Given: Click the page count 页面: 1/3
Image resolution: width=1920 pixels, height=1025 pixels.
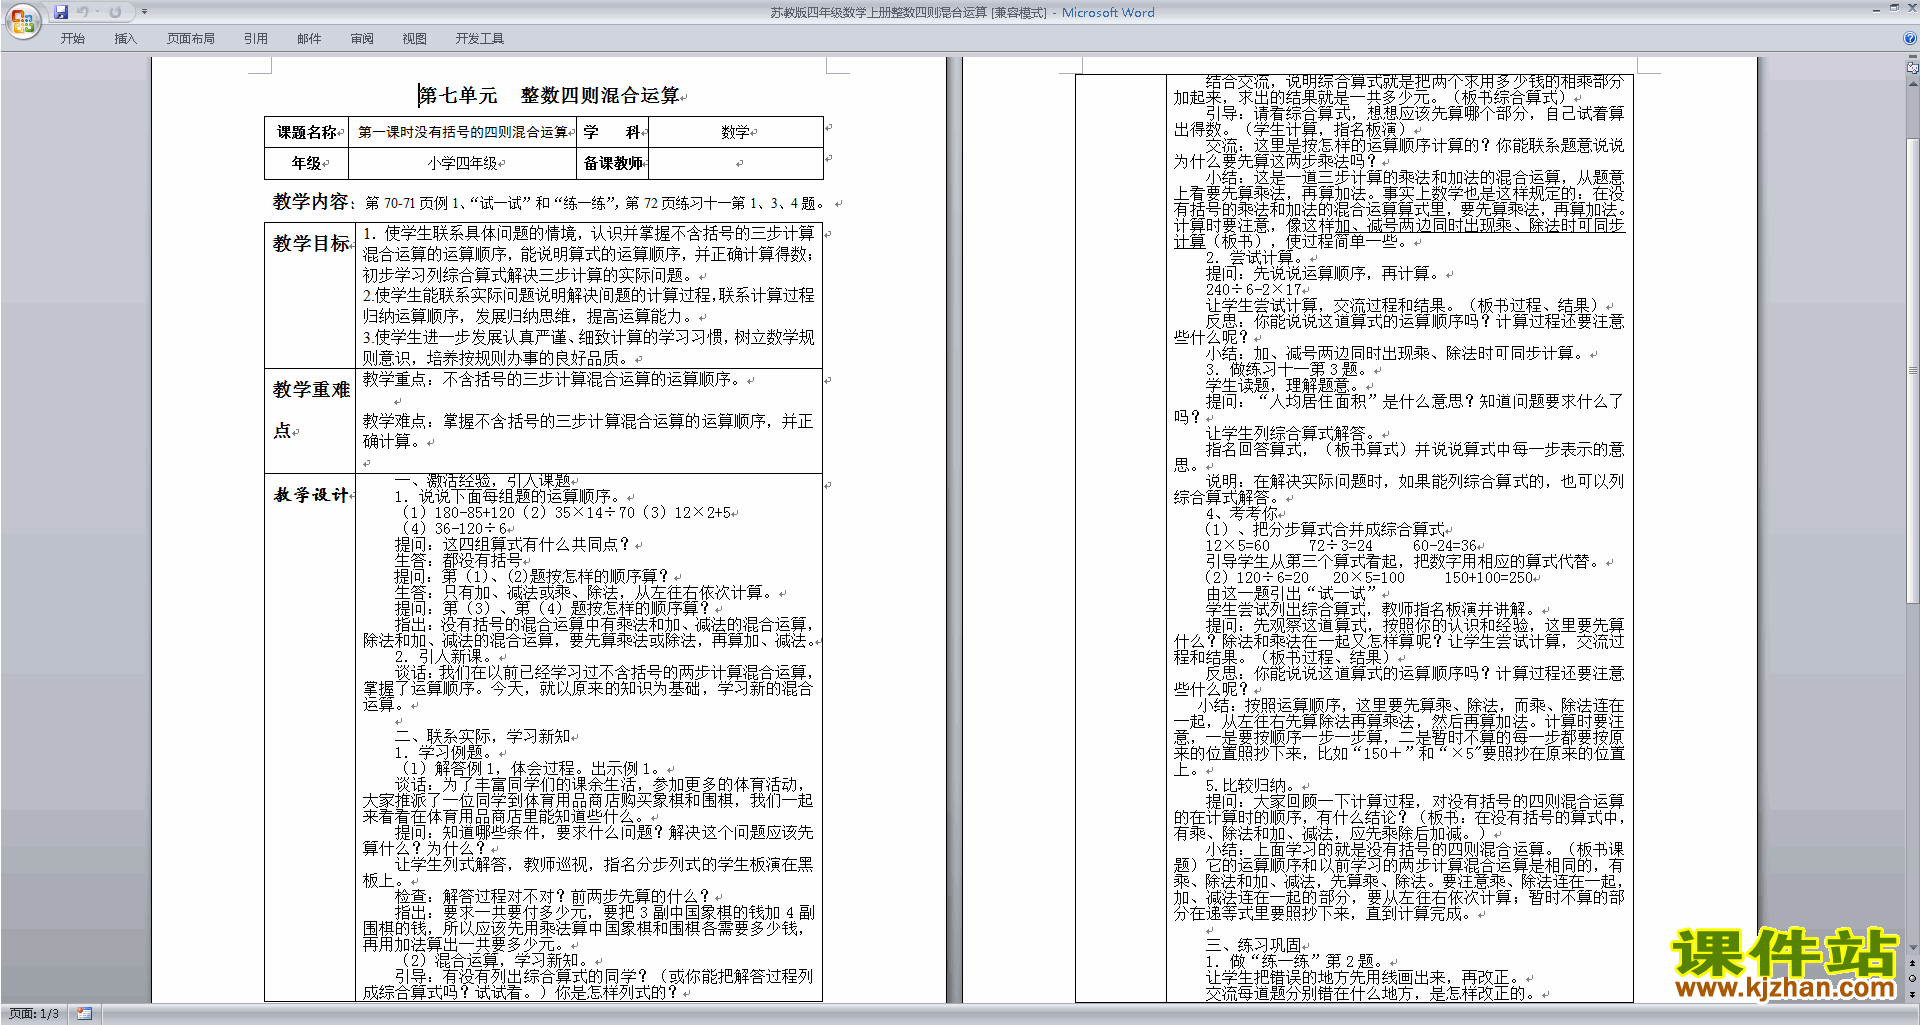Looking at the screenshot, I should [34, 1014].
